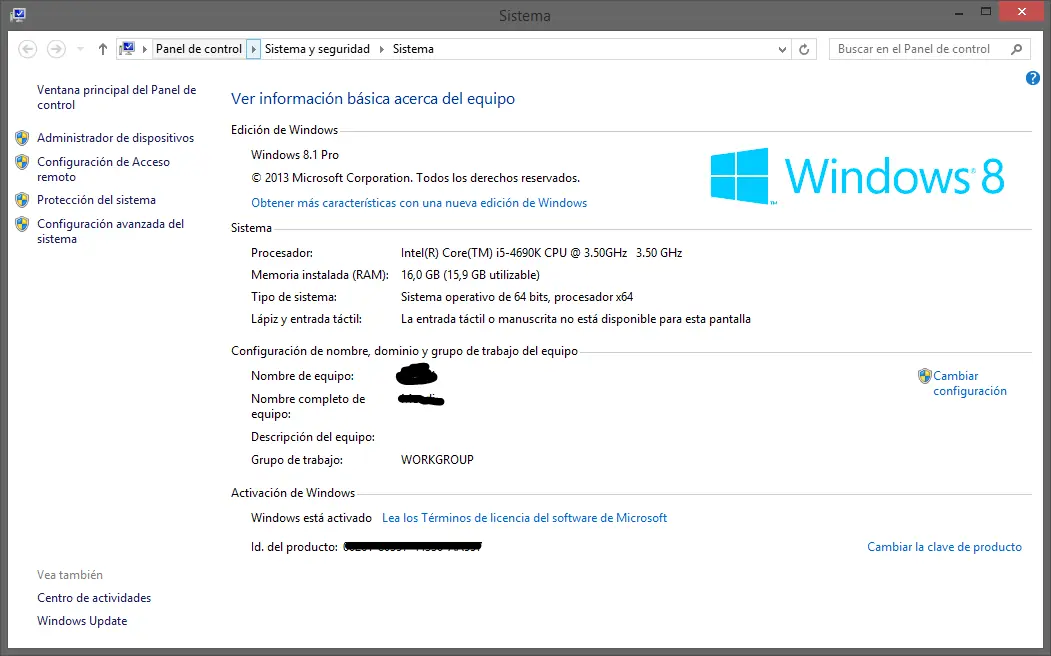Click the shield icon beside Administrador de dispositivos
1051x656 pixels.
22,138
